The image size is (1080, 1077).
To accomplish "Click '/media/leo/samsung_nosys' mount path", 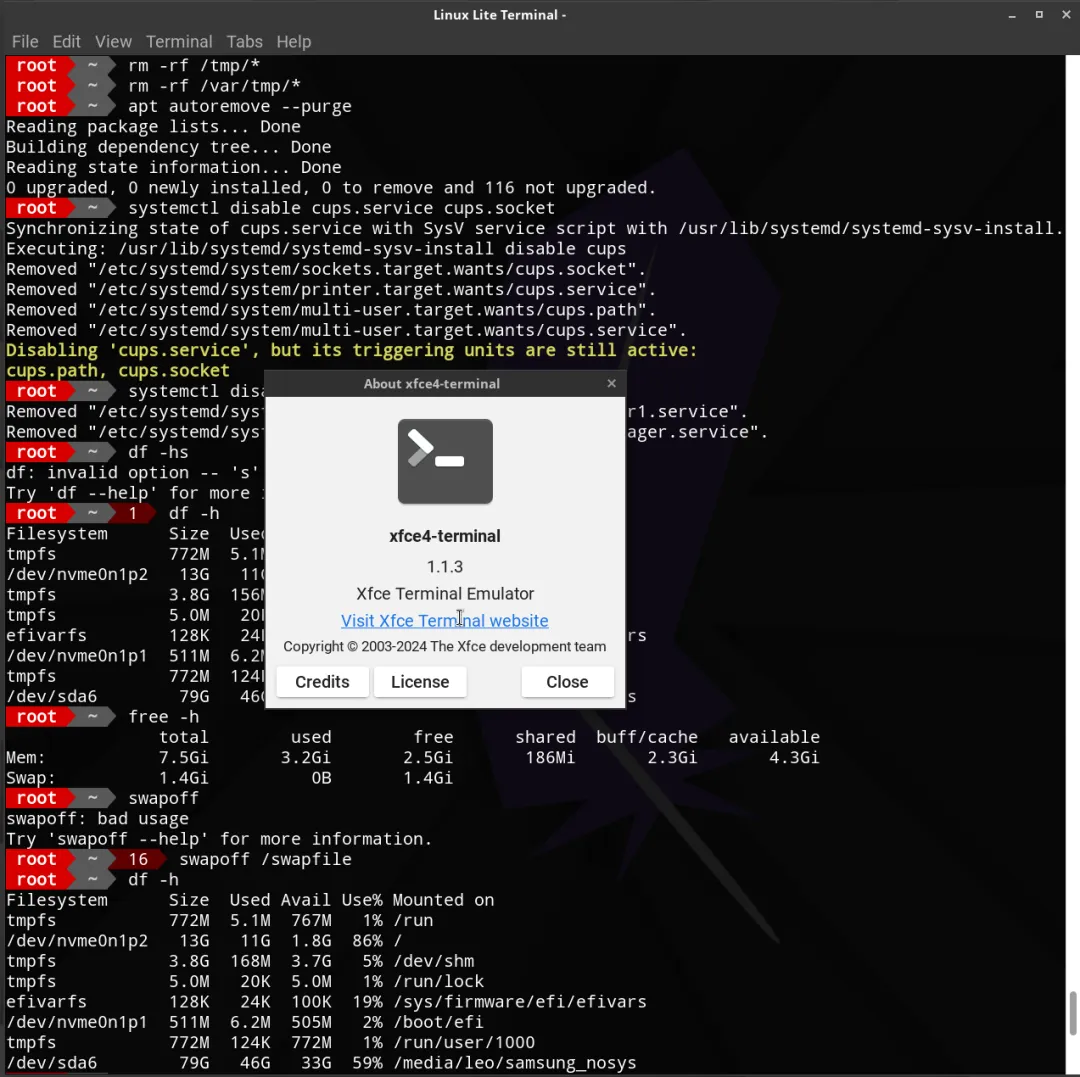I will [515, 1063].
